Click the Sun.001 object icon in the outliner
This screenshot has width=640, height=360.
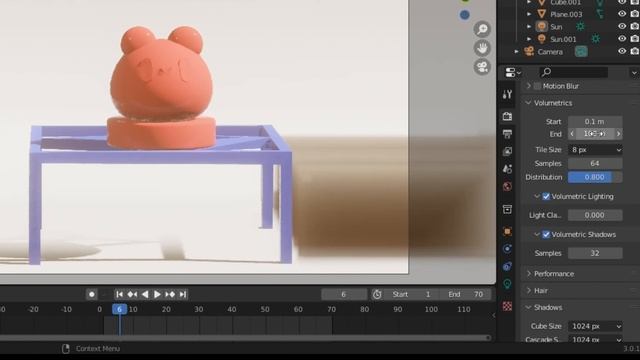coord(542,39)
